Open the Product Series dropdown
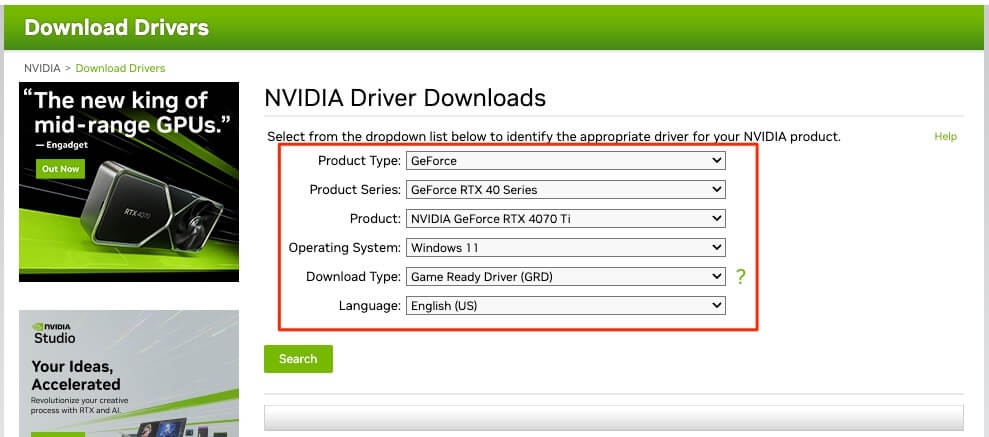This screenshot has width=989, height=437. (x=566, y=189)
